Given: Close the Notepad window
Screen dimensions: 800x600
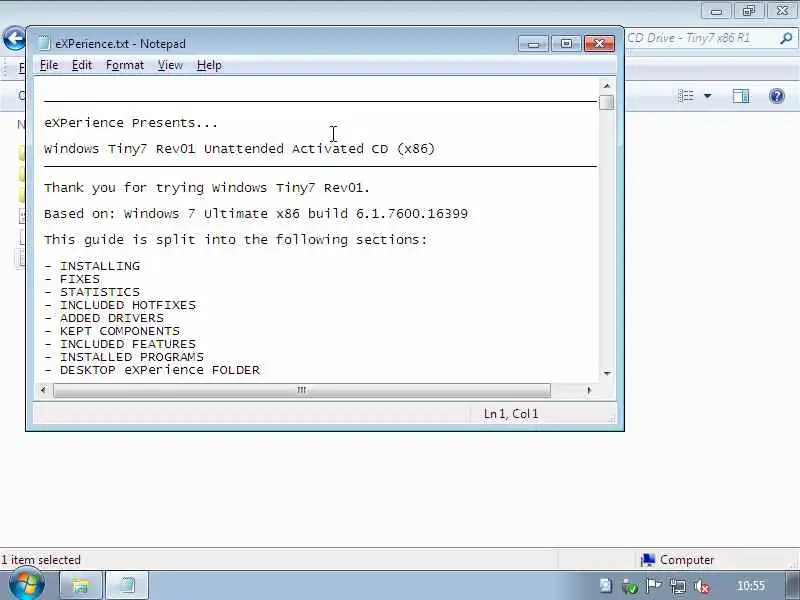Looking at the screenshot, I should pos(599,44).
